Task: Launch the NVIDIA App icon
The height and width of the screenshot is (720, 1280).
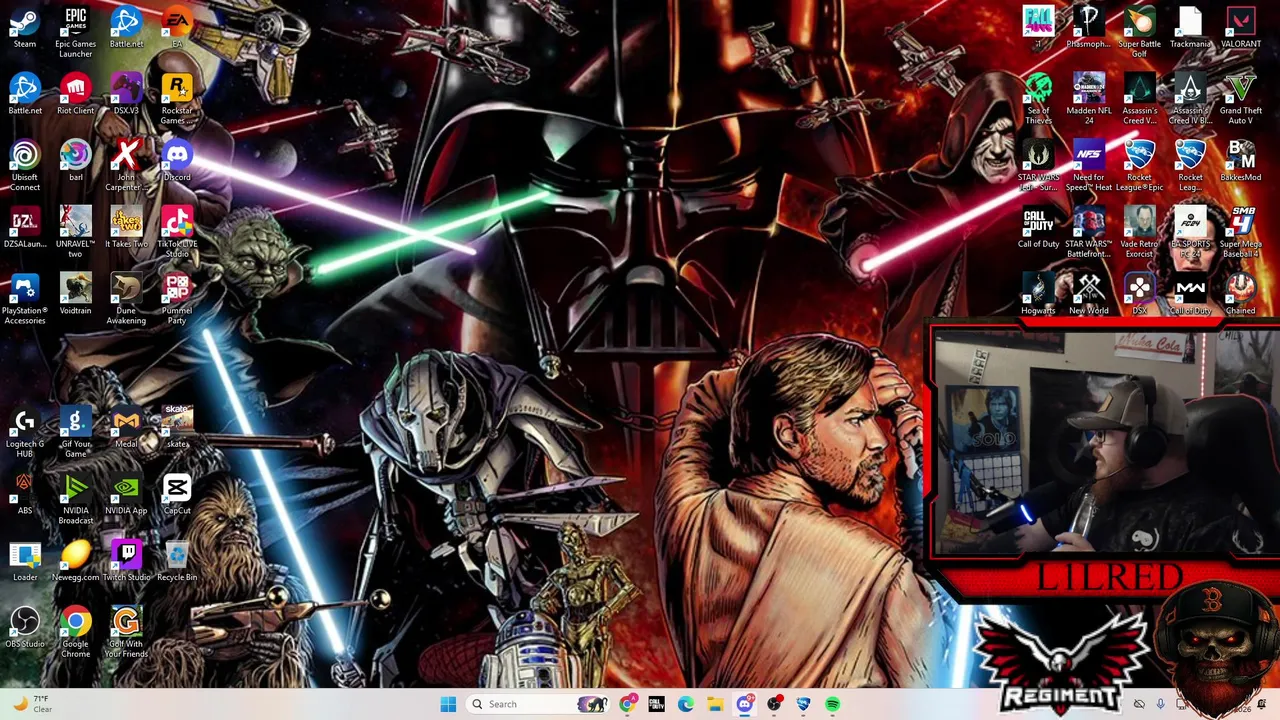Action: point(126,496)
